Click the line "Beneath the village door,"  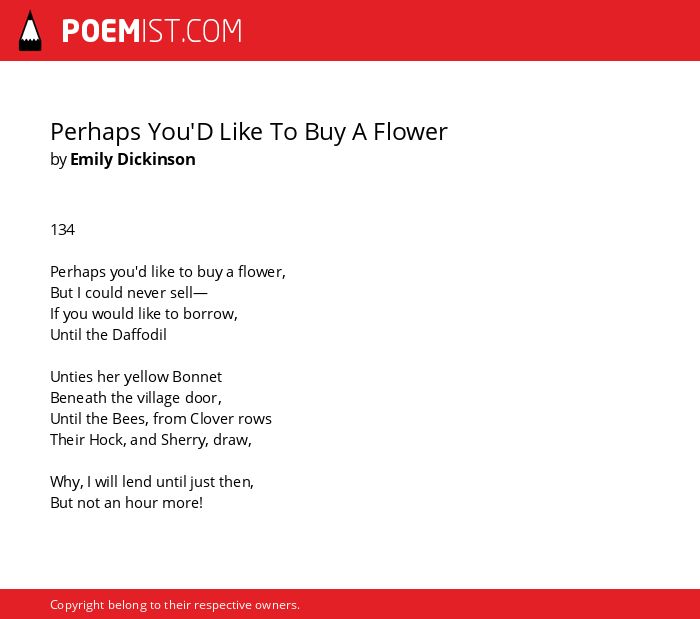136,398
